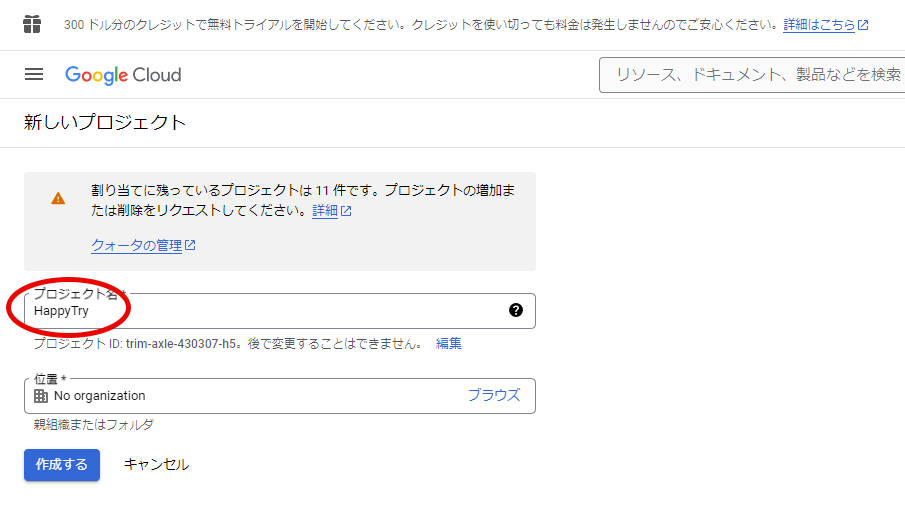The width and height of the screenshot is (905, 509).
Task: Focus the resource search box
Action: [756, 75]
